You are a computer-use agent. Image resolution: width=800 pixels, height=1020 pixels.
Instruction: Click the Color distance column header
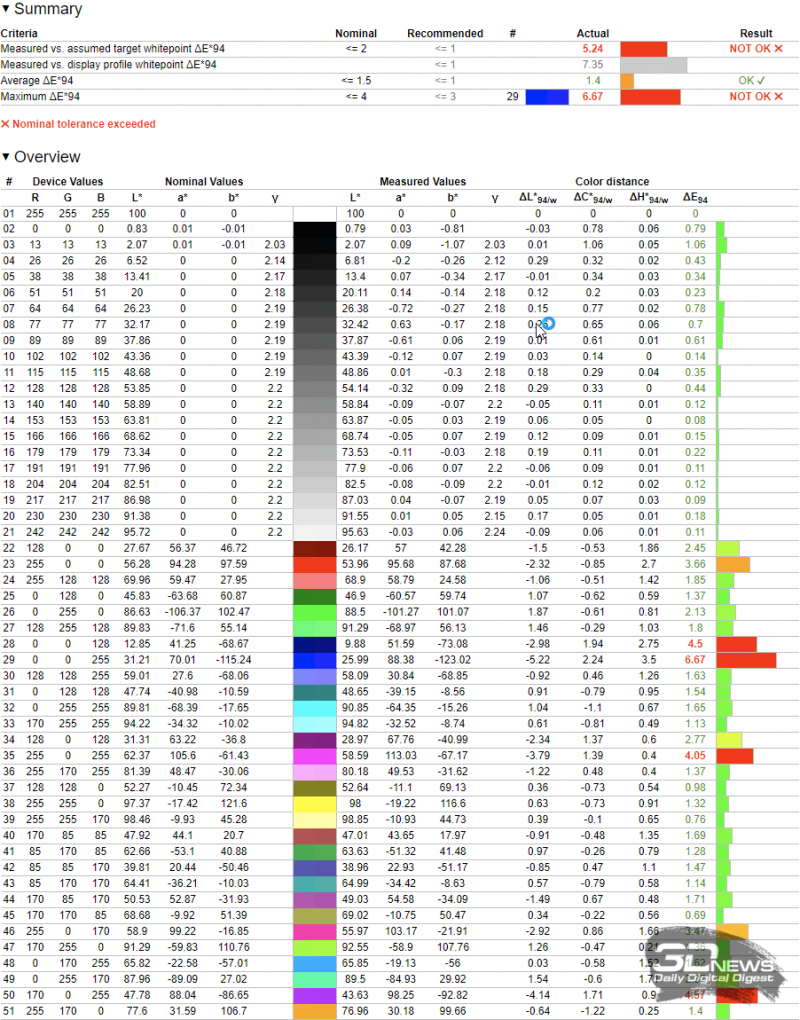pyautogui.click(x=612, y=182)
